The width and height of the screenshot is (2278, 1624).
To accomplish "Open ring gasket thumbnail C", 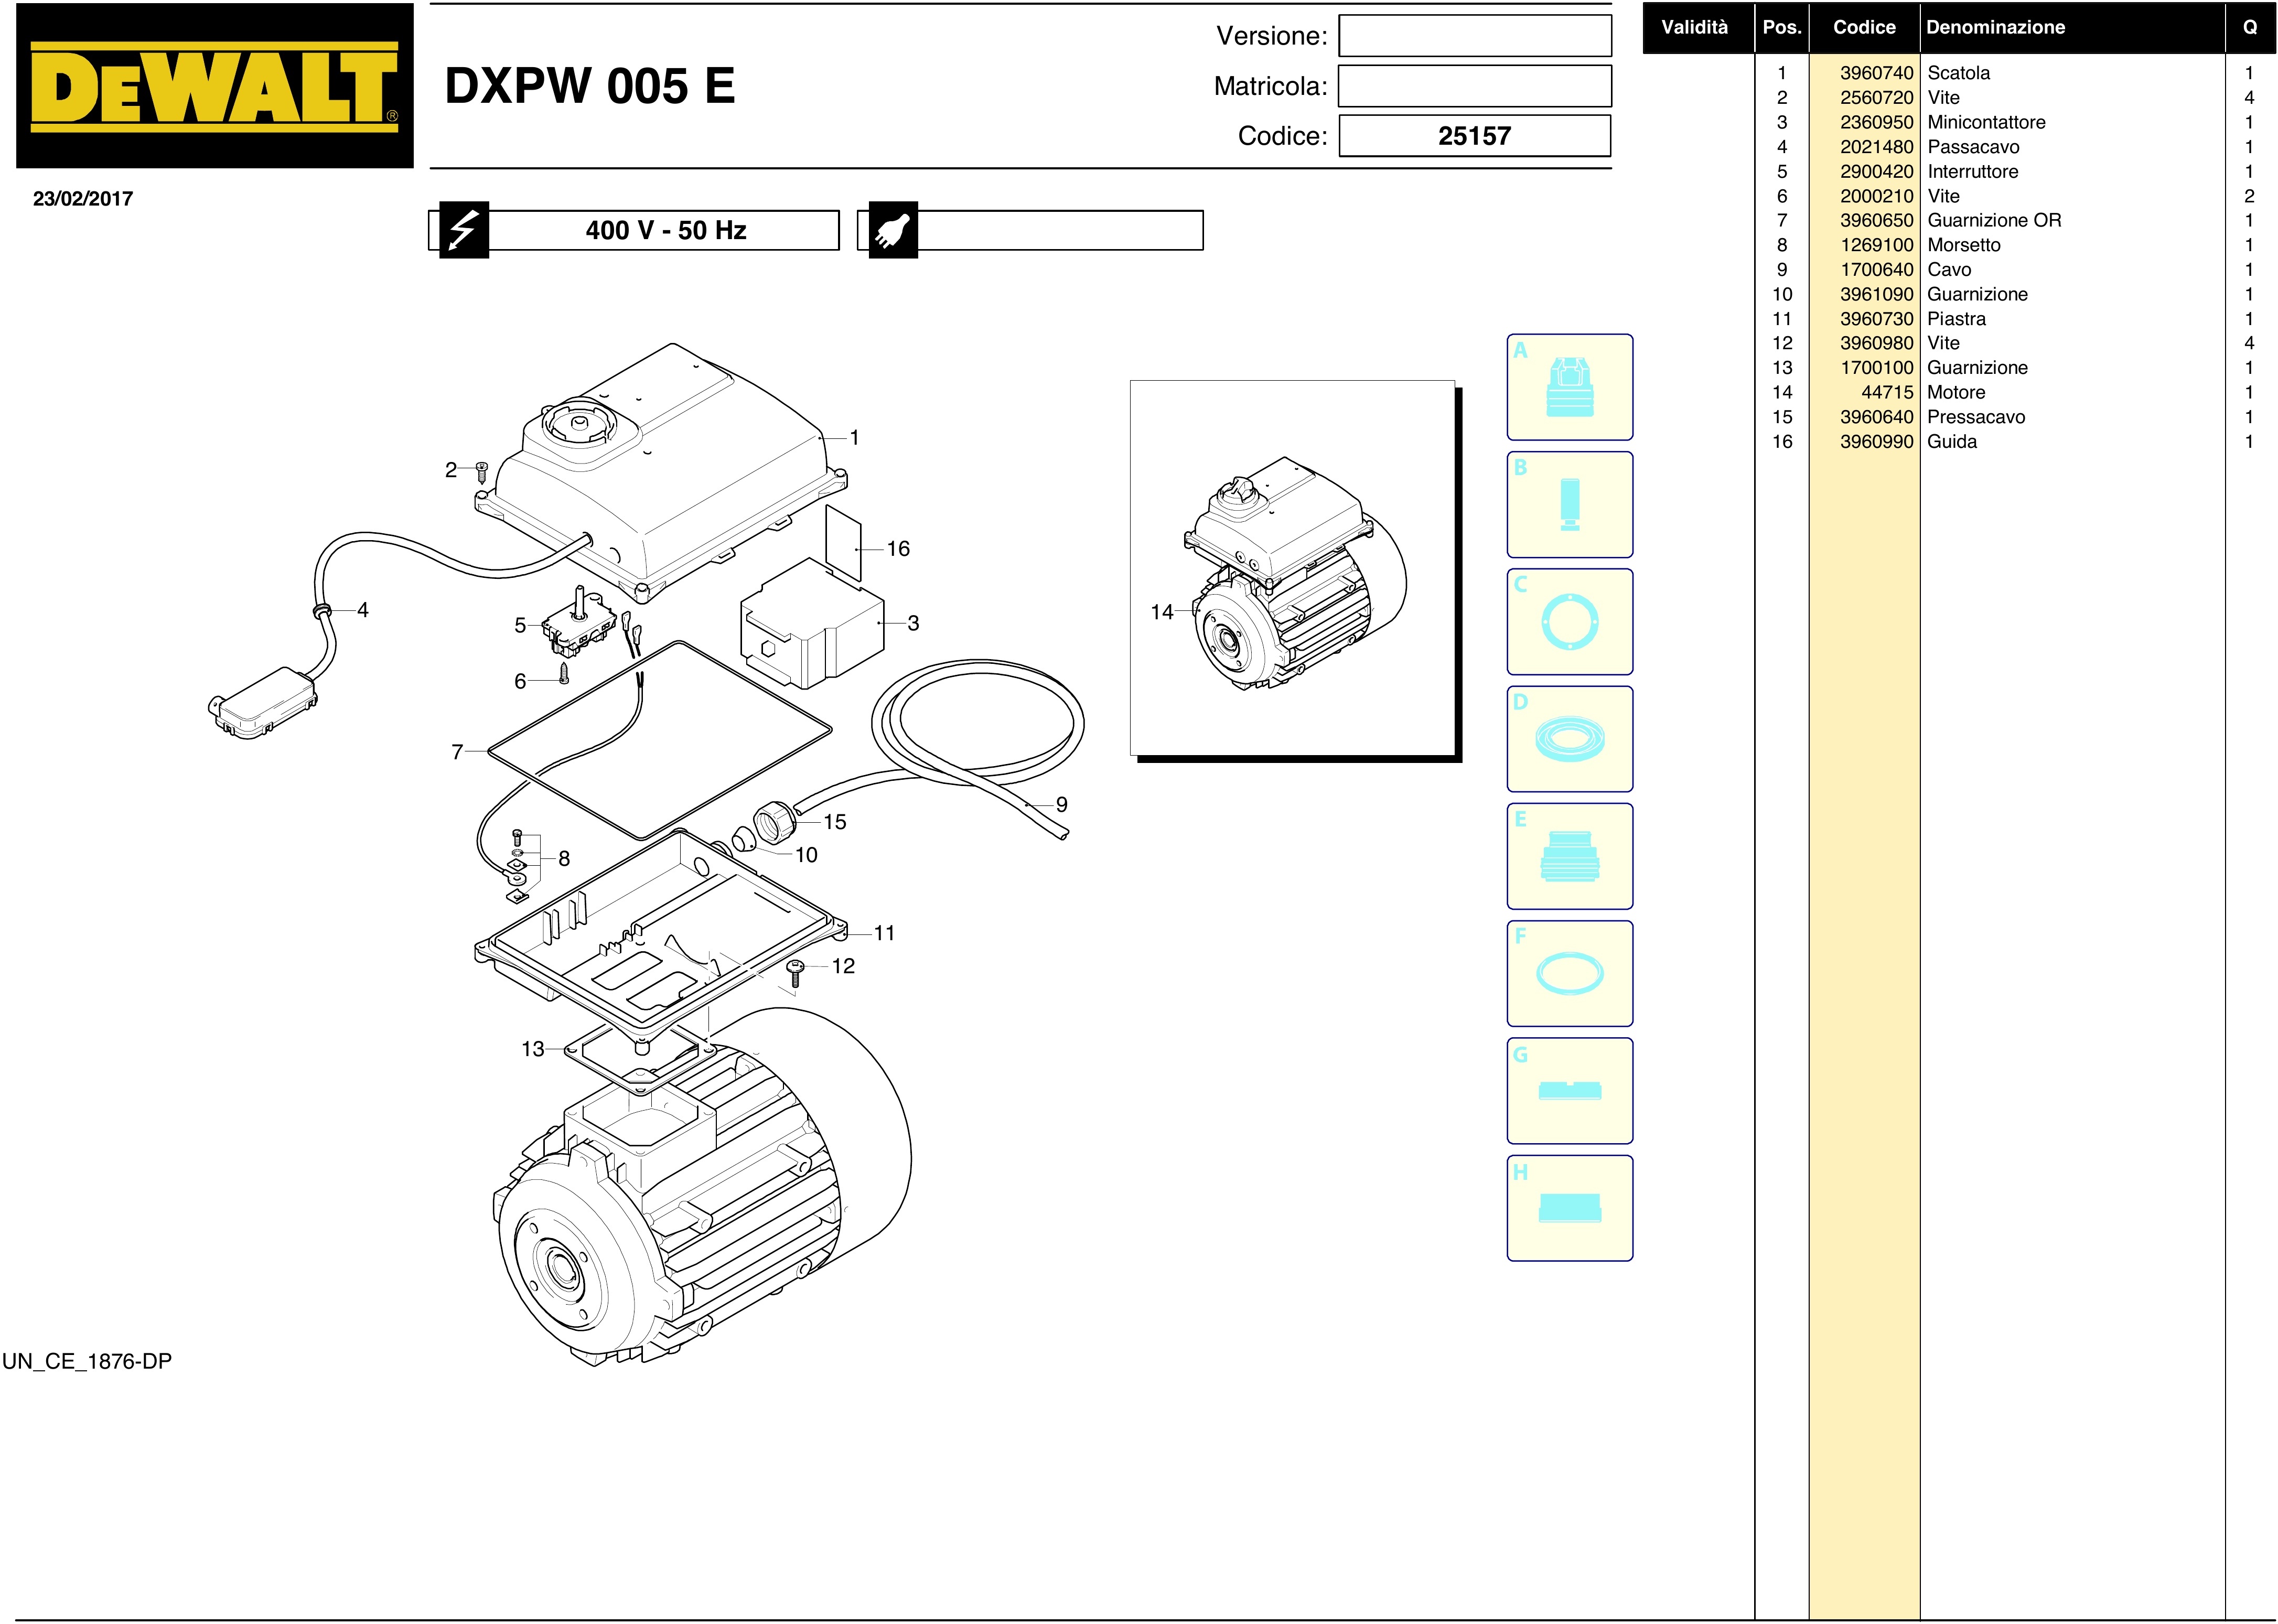I will point(1569,622).
